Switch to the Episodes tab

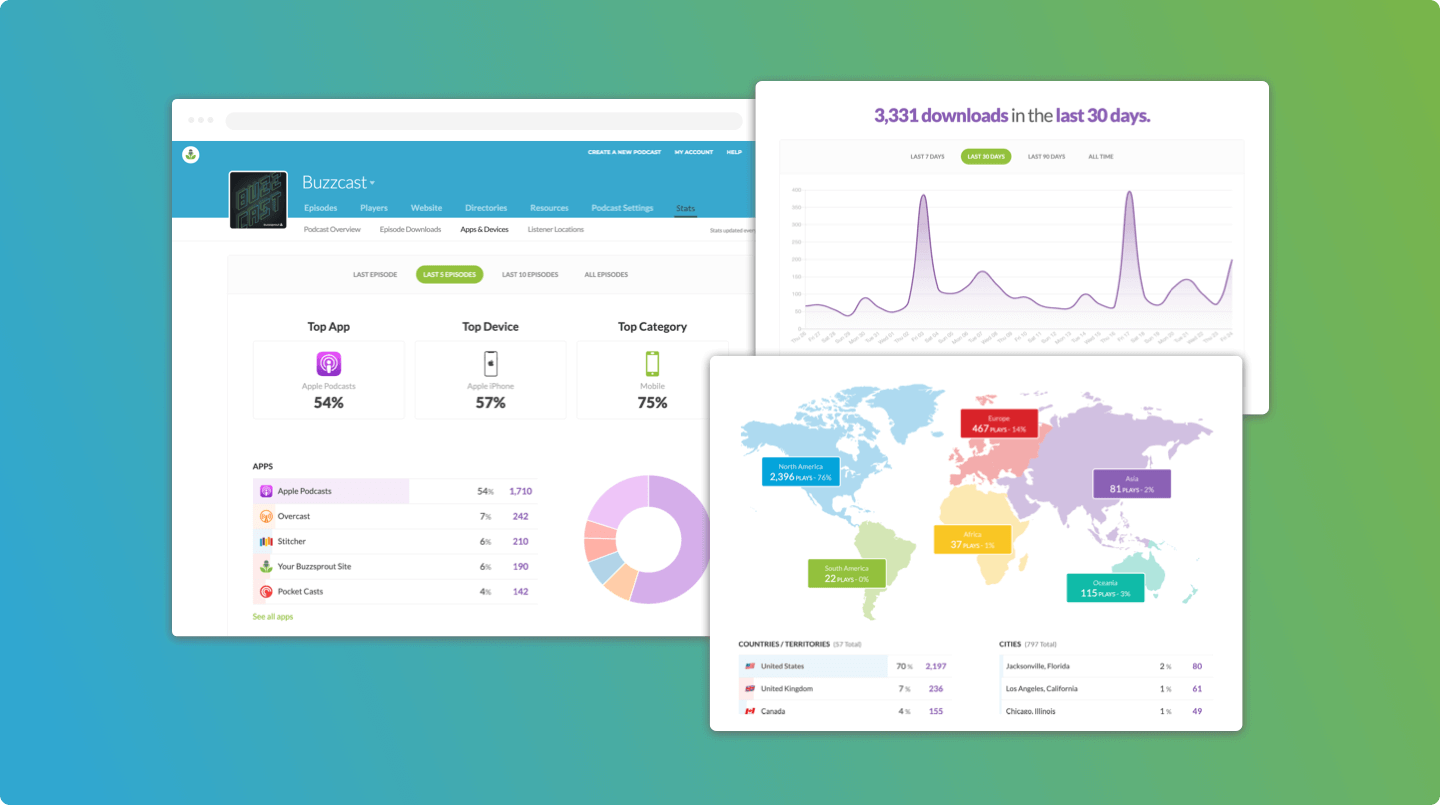point(320,208)
